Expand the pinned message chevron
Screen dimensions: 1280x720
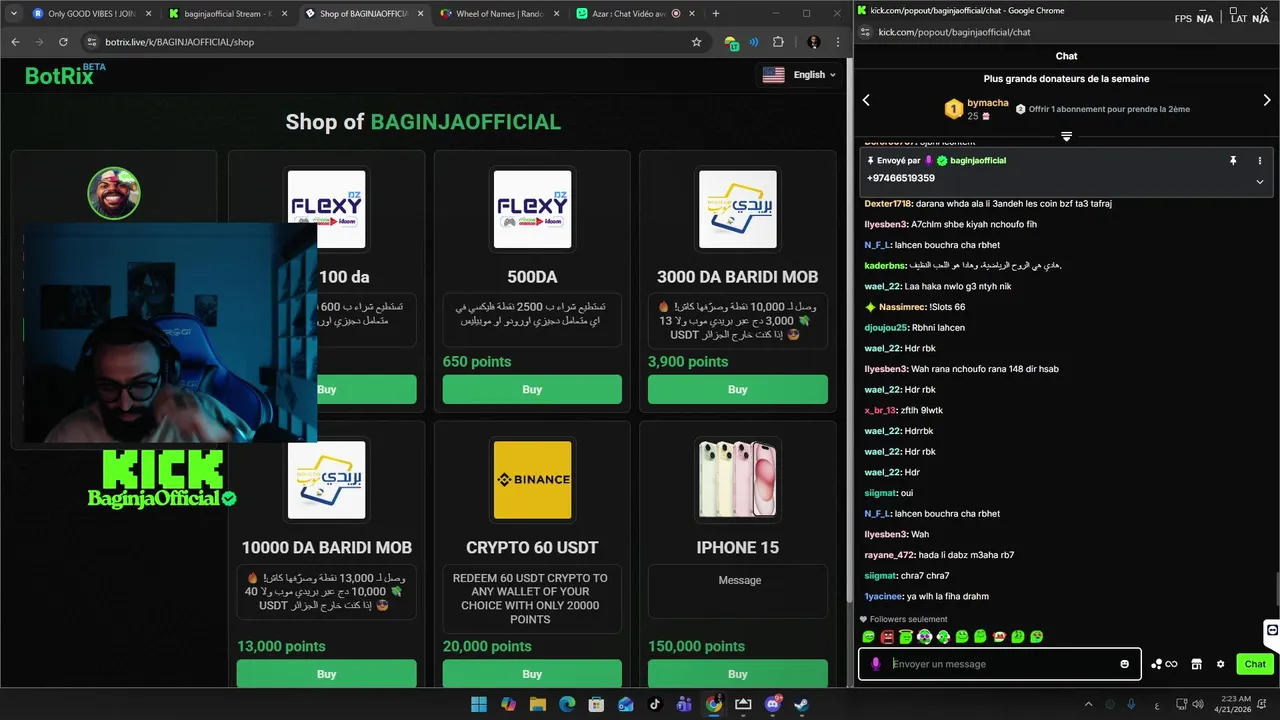coord(1260,181)
